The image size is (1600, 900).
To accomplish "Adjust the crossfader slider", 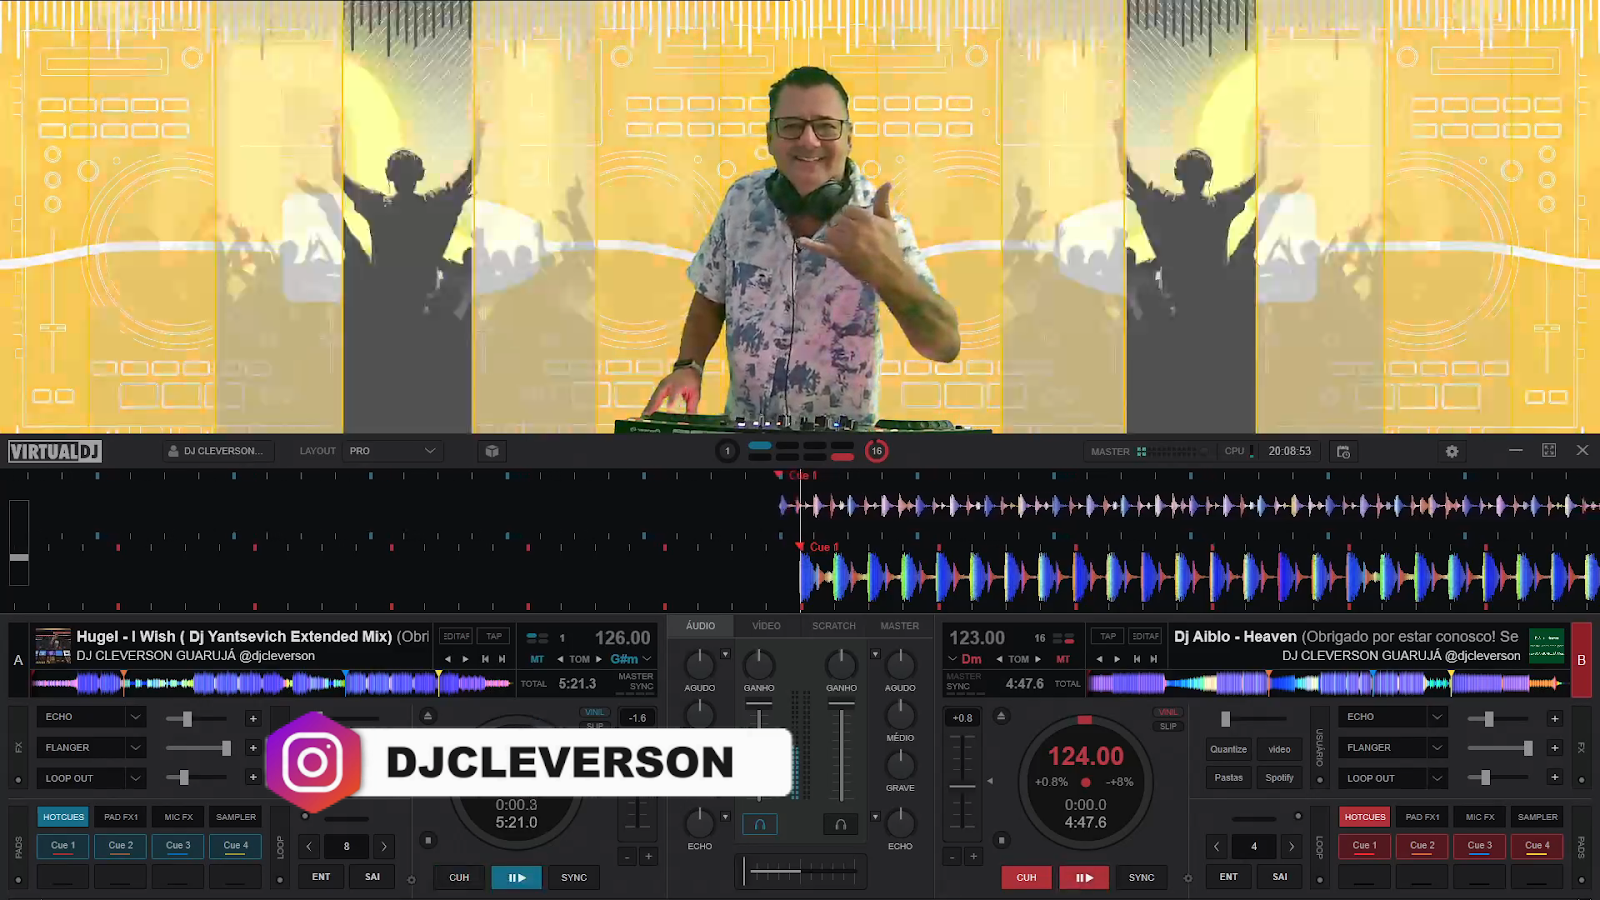I will (x=800, y=872).
